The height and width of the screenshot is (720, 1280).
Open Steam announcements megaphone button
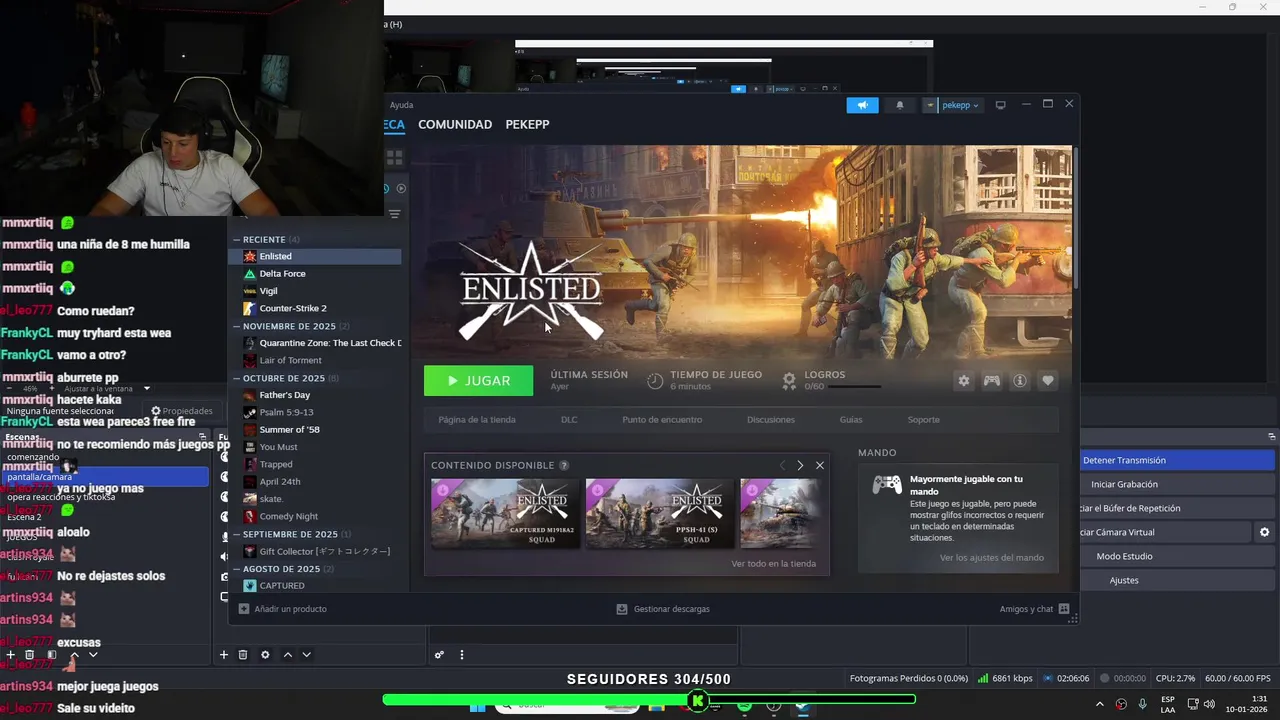pyautogui.click(x=862, y=105)
